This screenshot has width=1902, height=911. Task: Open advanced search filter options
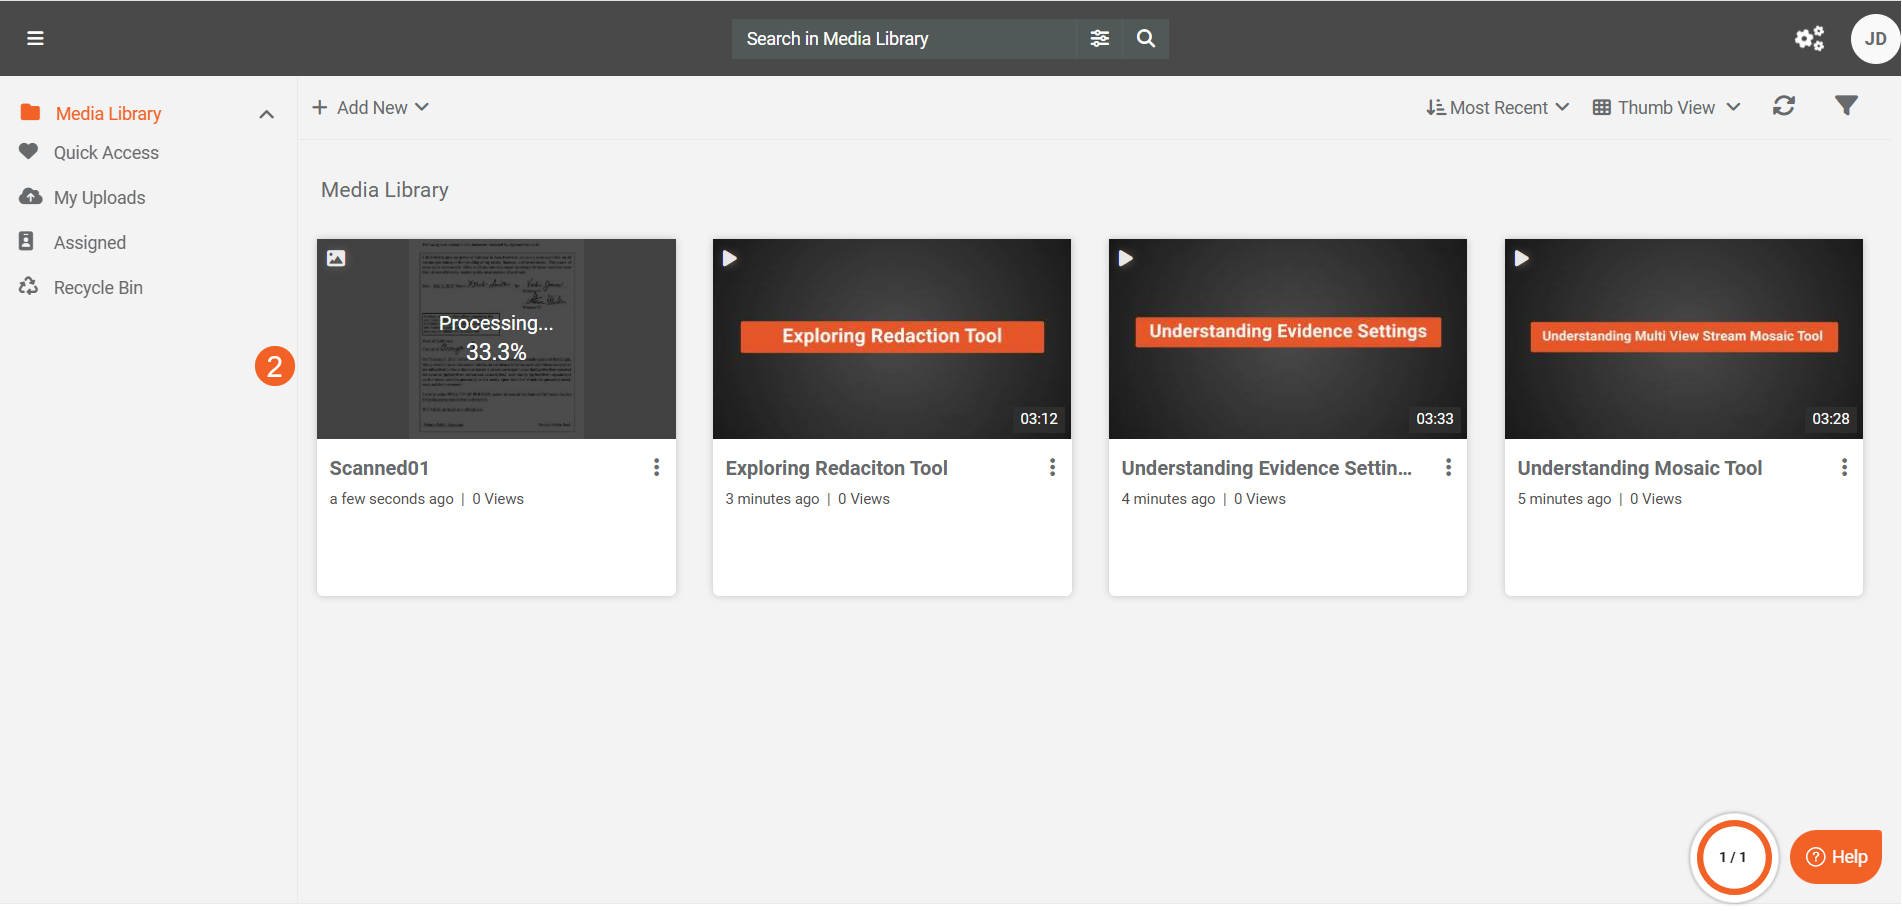1099,38
